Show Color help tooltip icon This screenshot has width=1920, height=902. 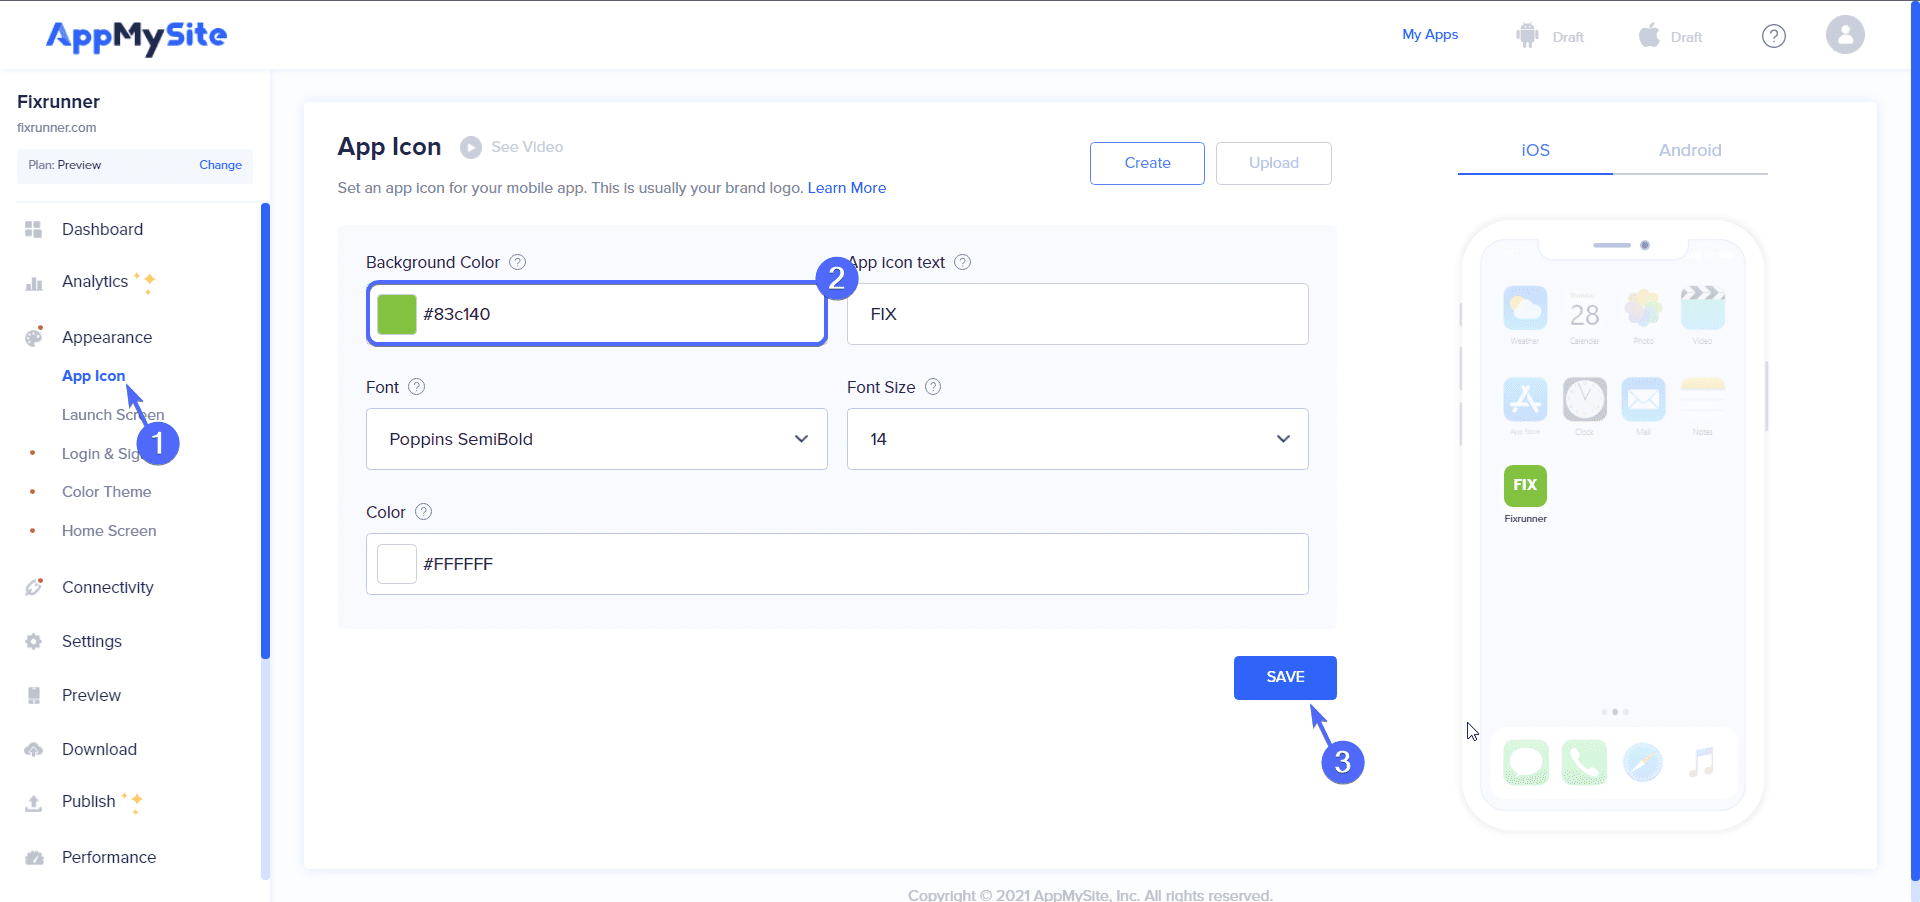(424, 512)
